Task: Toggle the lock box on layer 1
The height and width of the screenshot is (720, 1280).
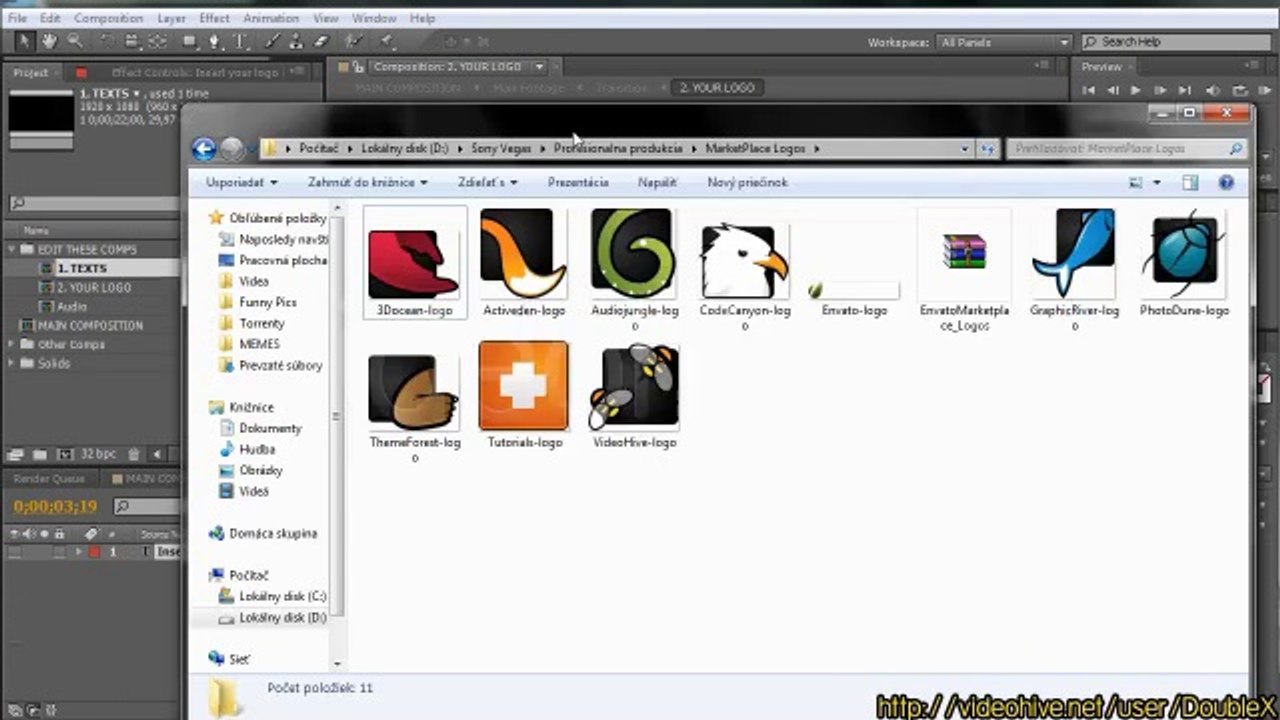Action: pos(59,552)
